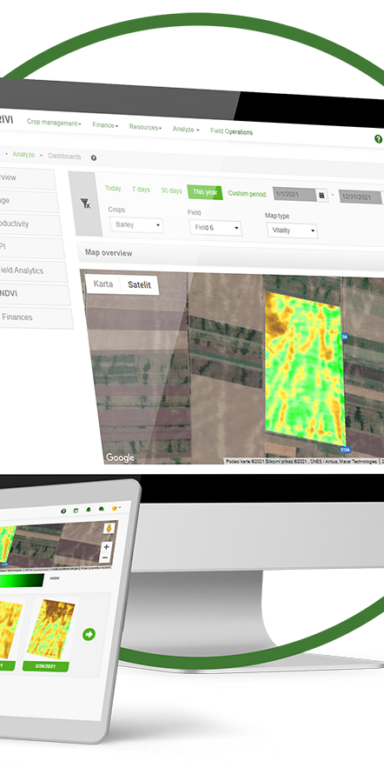Click the Street View pegman on tablet map
This screenshot has width=384, height=768.
[108, 529]
